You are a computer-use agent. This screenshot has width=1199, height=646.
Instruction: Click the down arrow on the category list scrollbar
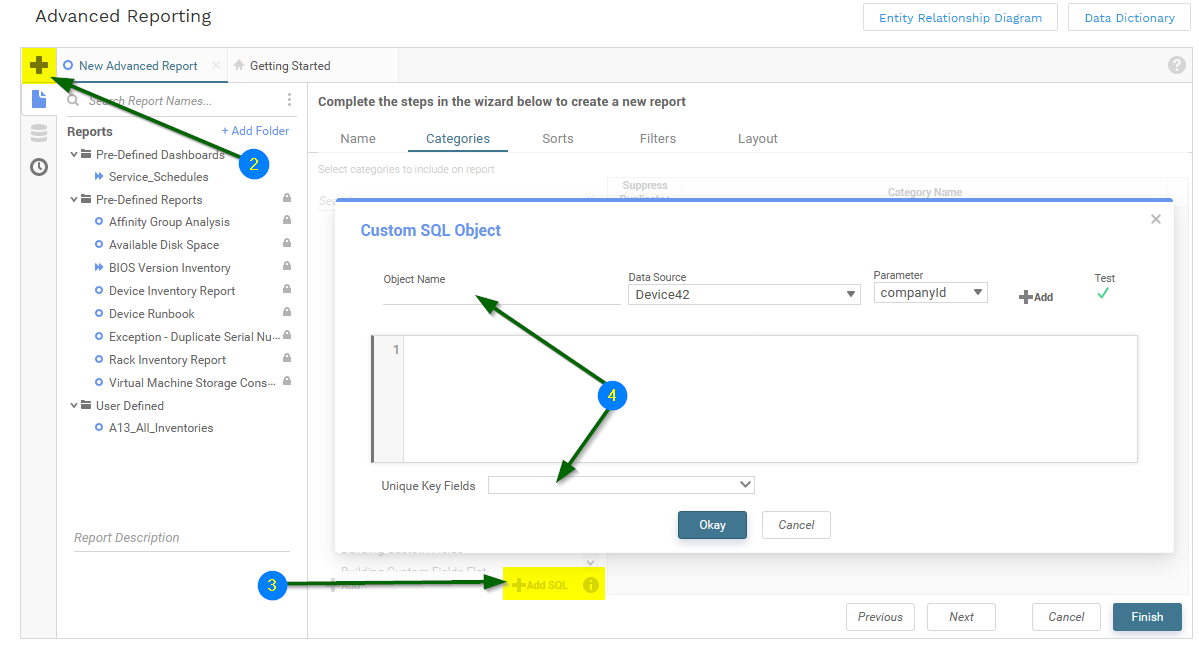(x=590, y=562)
